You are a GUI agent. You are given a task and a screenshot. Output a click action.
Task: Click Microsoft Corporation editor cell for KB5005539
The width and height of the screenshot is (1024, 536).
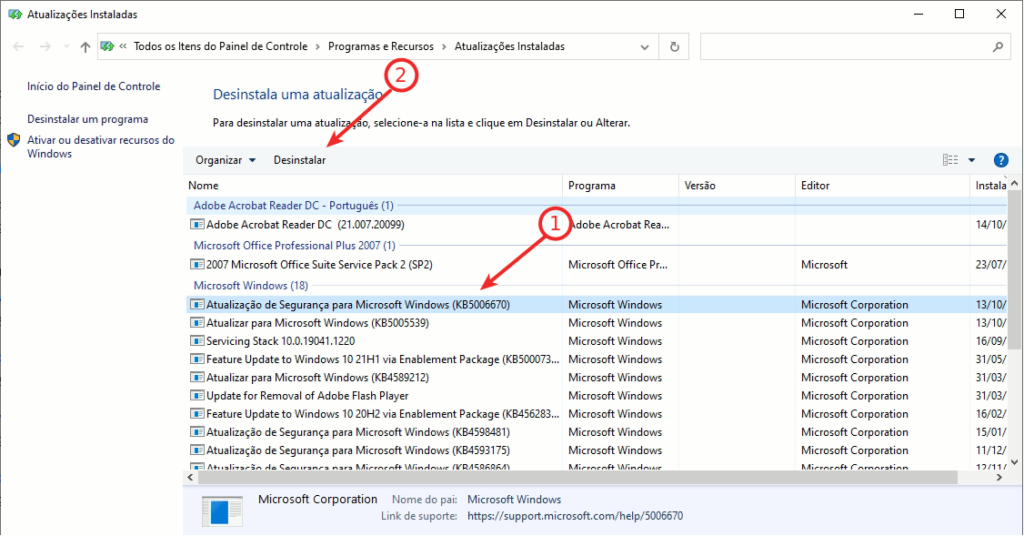pyautogui.click(x=854, y=323)
